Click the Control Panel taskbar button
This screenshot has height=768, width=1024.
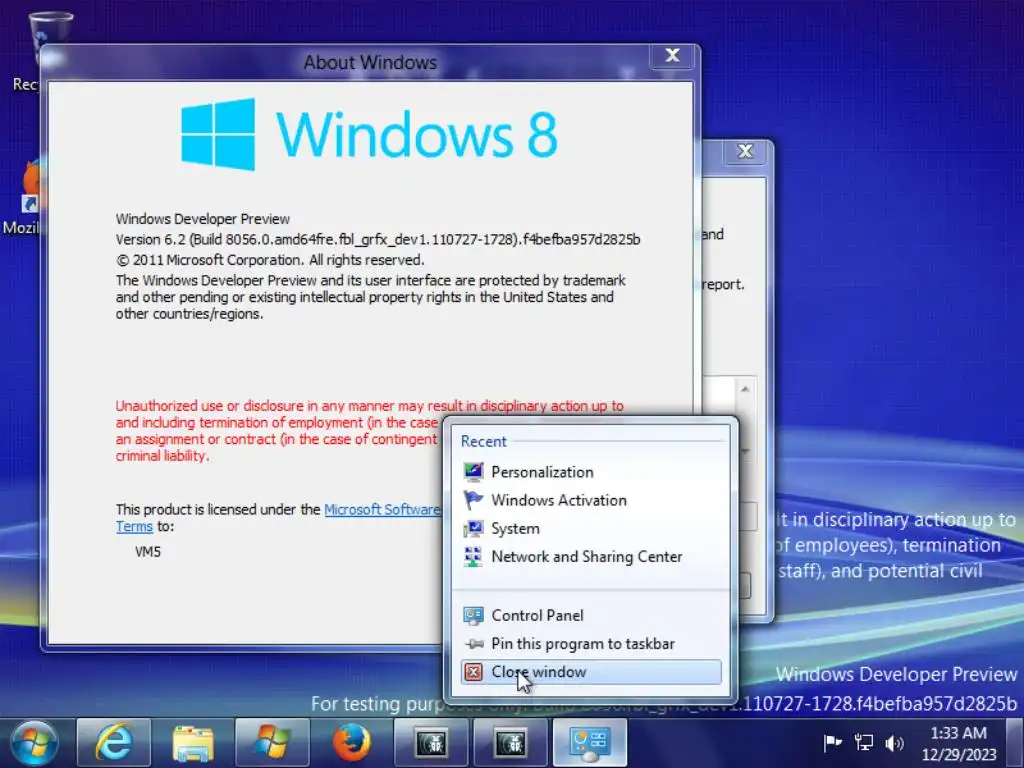click(x=590, y=743)
